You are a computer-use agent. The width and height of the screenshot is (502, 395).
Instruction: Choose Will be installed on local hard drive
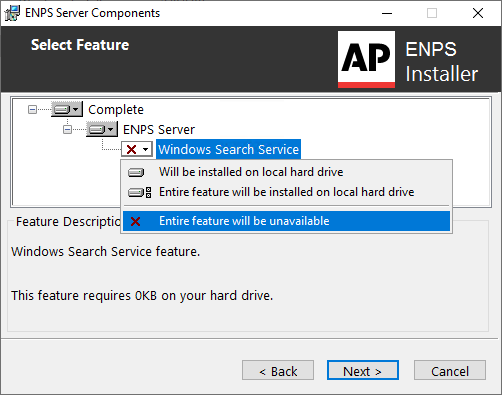[286, 172]
